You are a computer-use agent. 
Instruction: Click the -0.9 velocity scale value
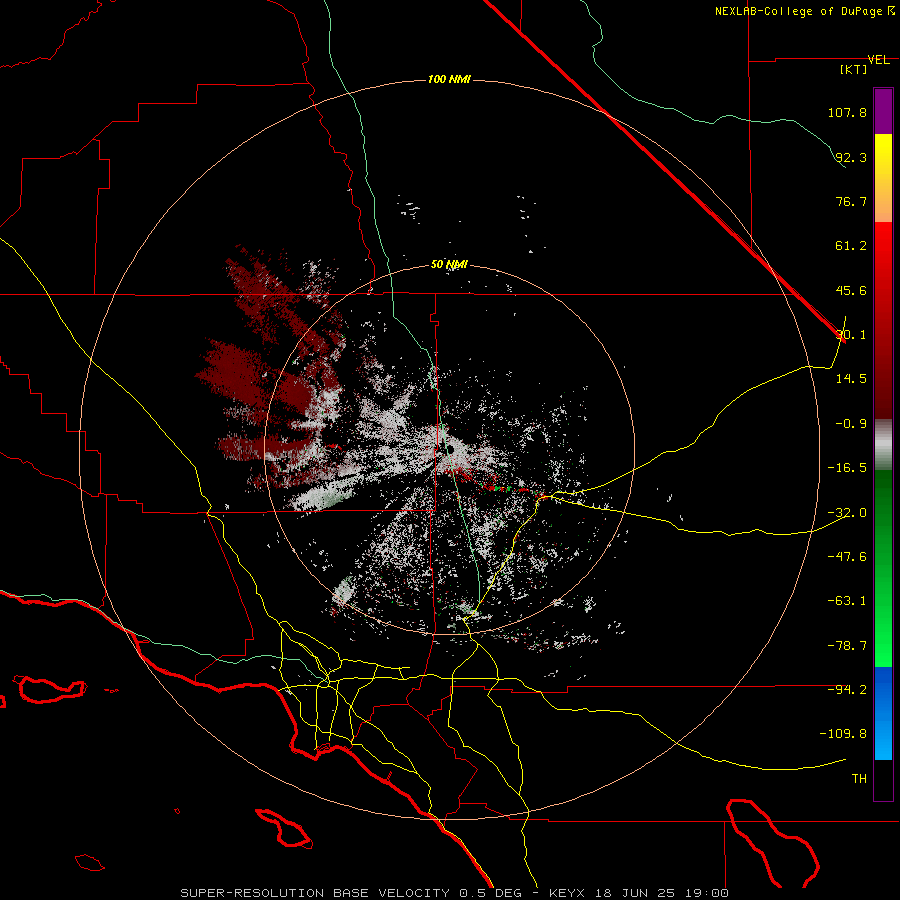(x=851, y=424)
